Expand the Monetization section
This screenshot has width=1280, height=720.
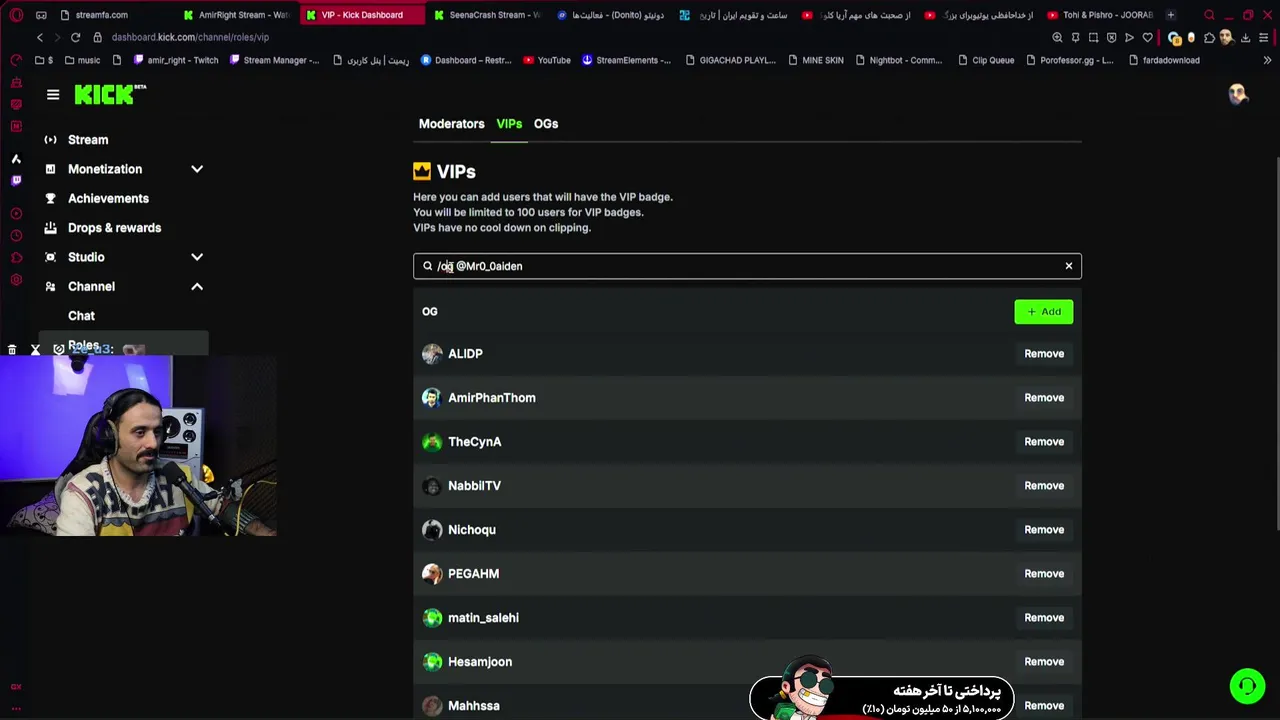(x=197, y=169)
